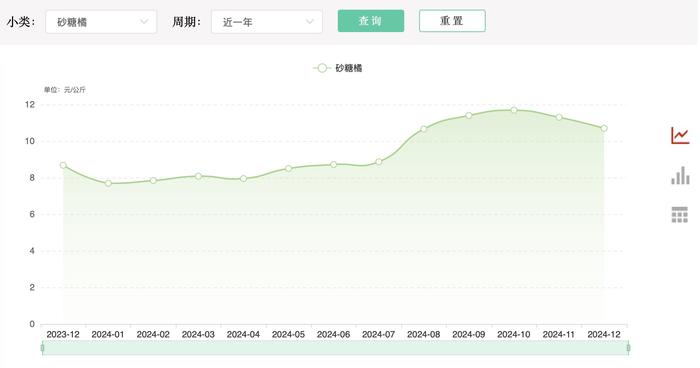
Task: Click the 2024-12 data point
Action: click(604, 128)
